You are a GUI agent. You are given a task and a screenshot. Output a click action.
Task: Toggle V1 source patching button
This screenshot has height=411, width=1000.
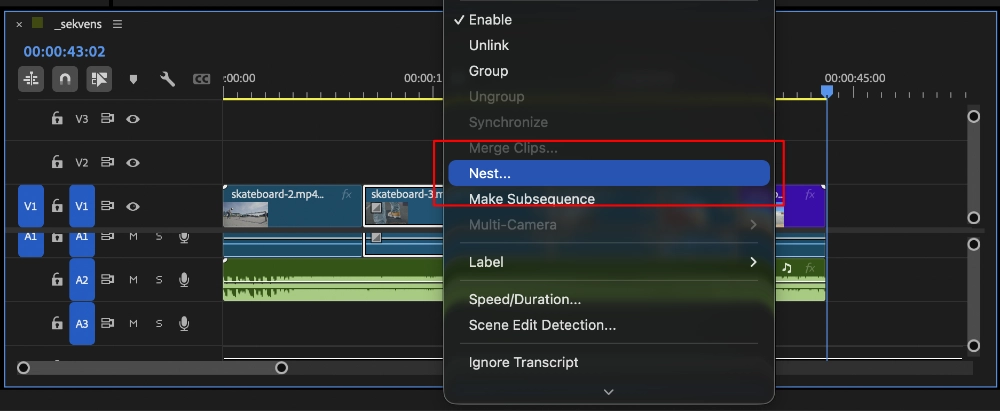click(31, 206)
